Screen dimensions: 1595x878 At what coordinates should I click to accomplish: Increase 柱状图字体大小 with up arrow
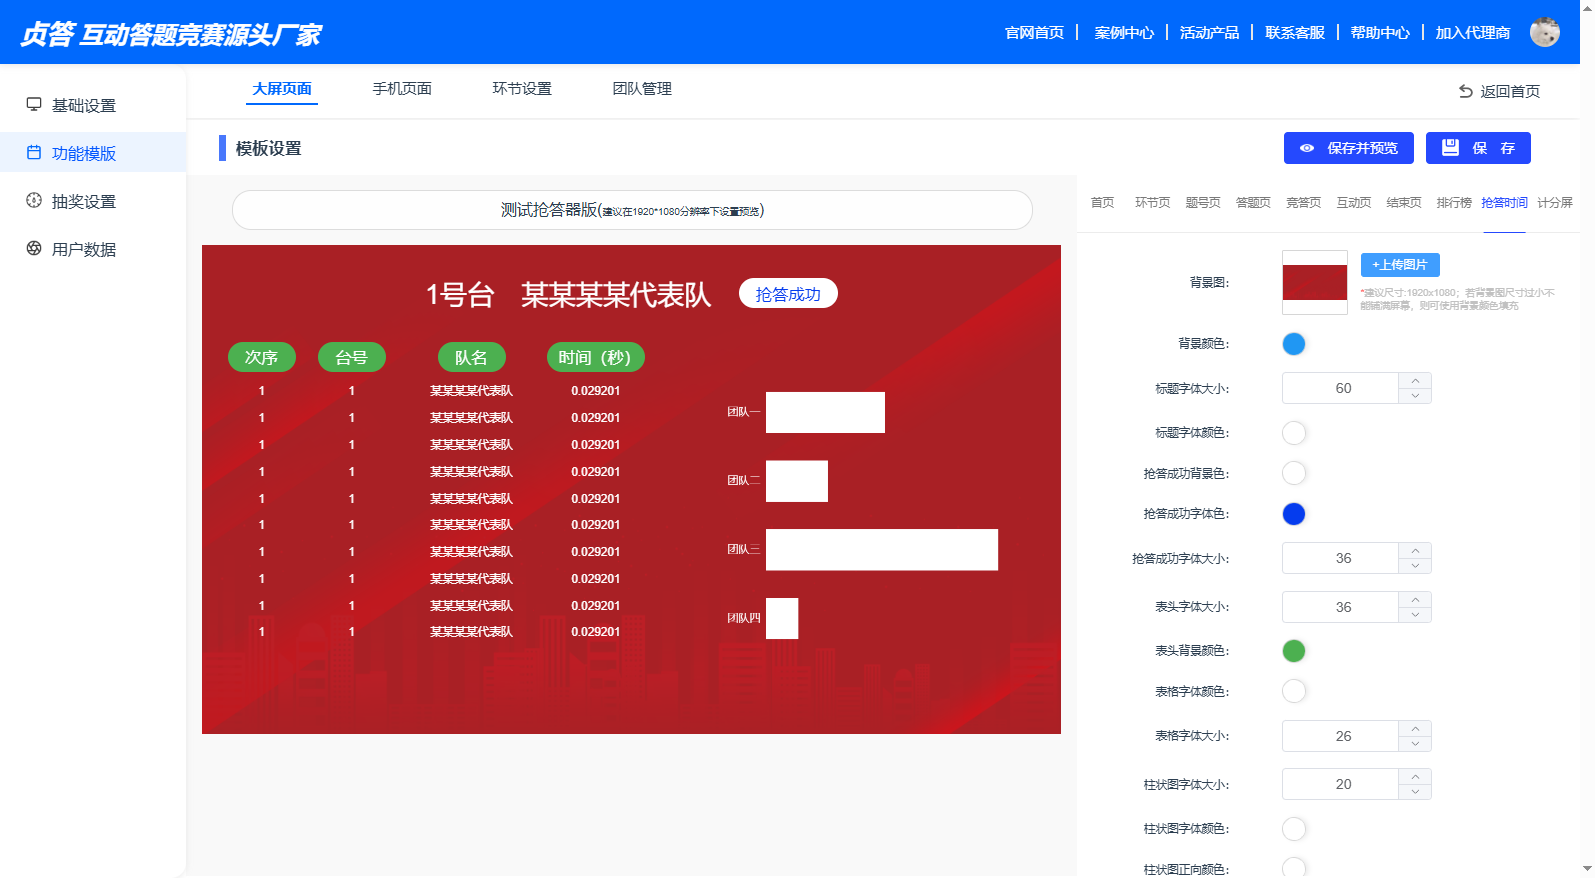(1415, 776)
